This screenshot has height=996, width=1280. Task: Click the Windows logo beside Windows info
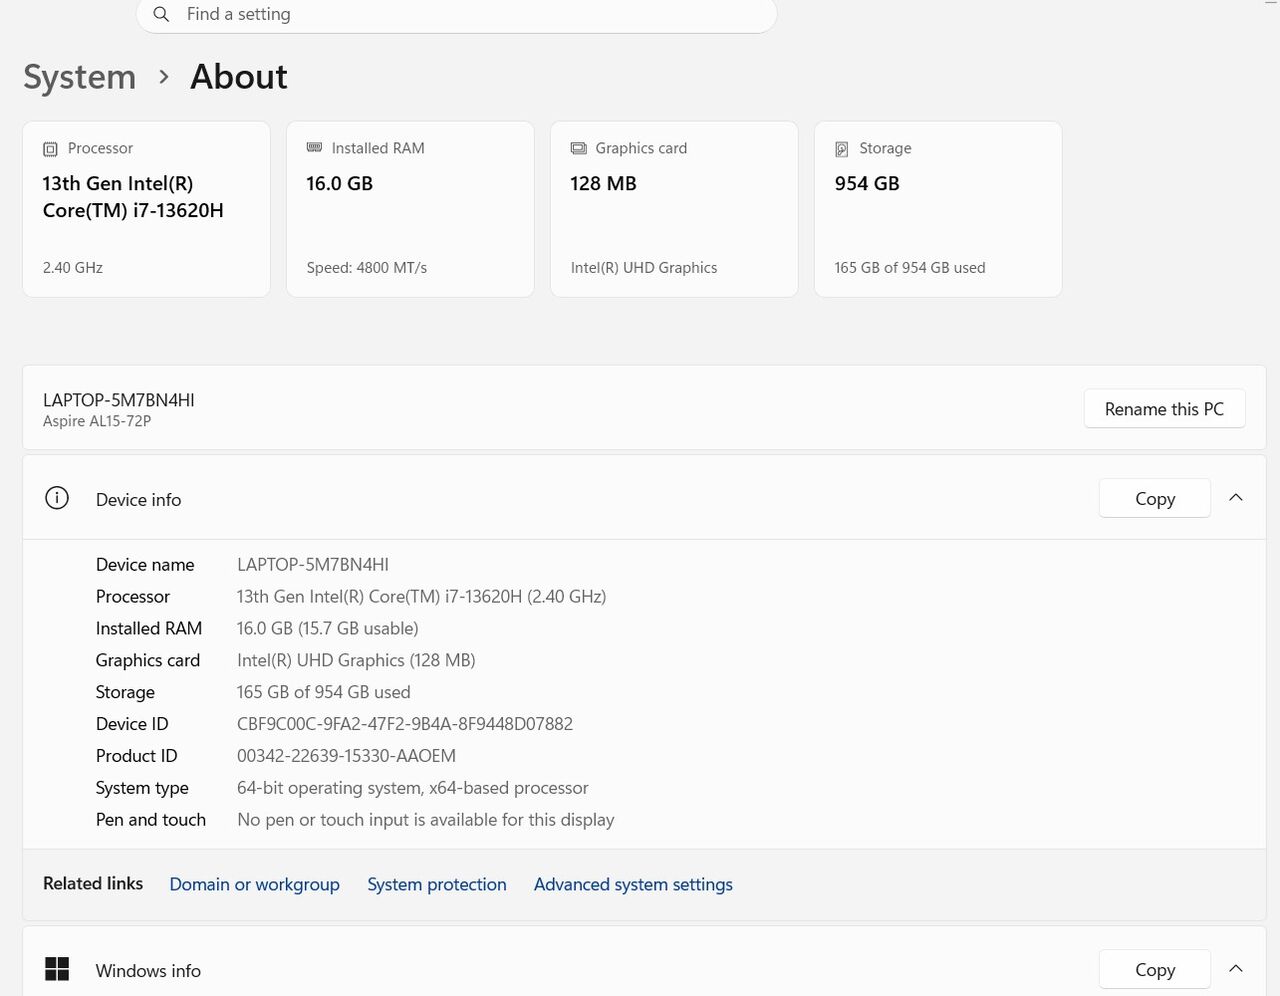click(x=57, y=969)
